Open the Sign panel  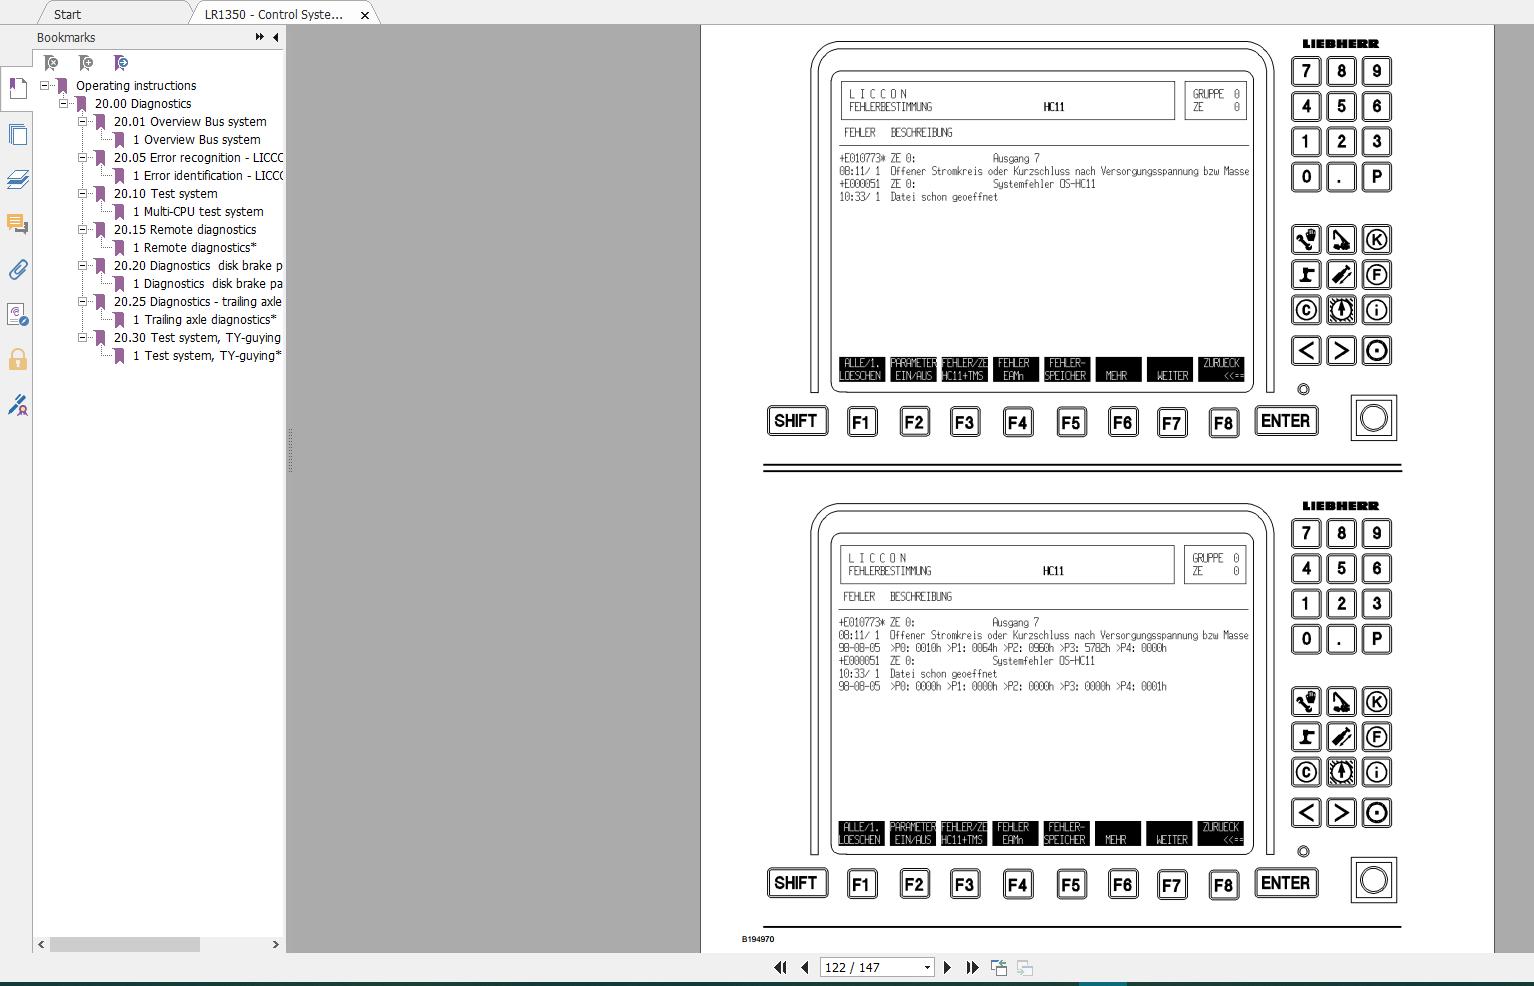17,405
